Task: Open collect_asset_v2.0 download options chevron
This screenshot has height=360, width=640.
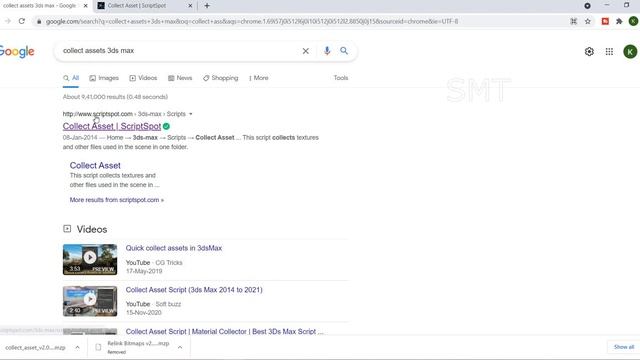Action: pos(77,347)
